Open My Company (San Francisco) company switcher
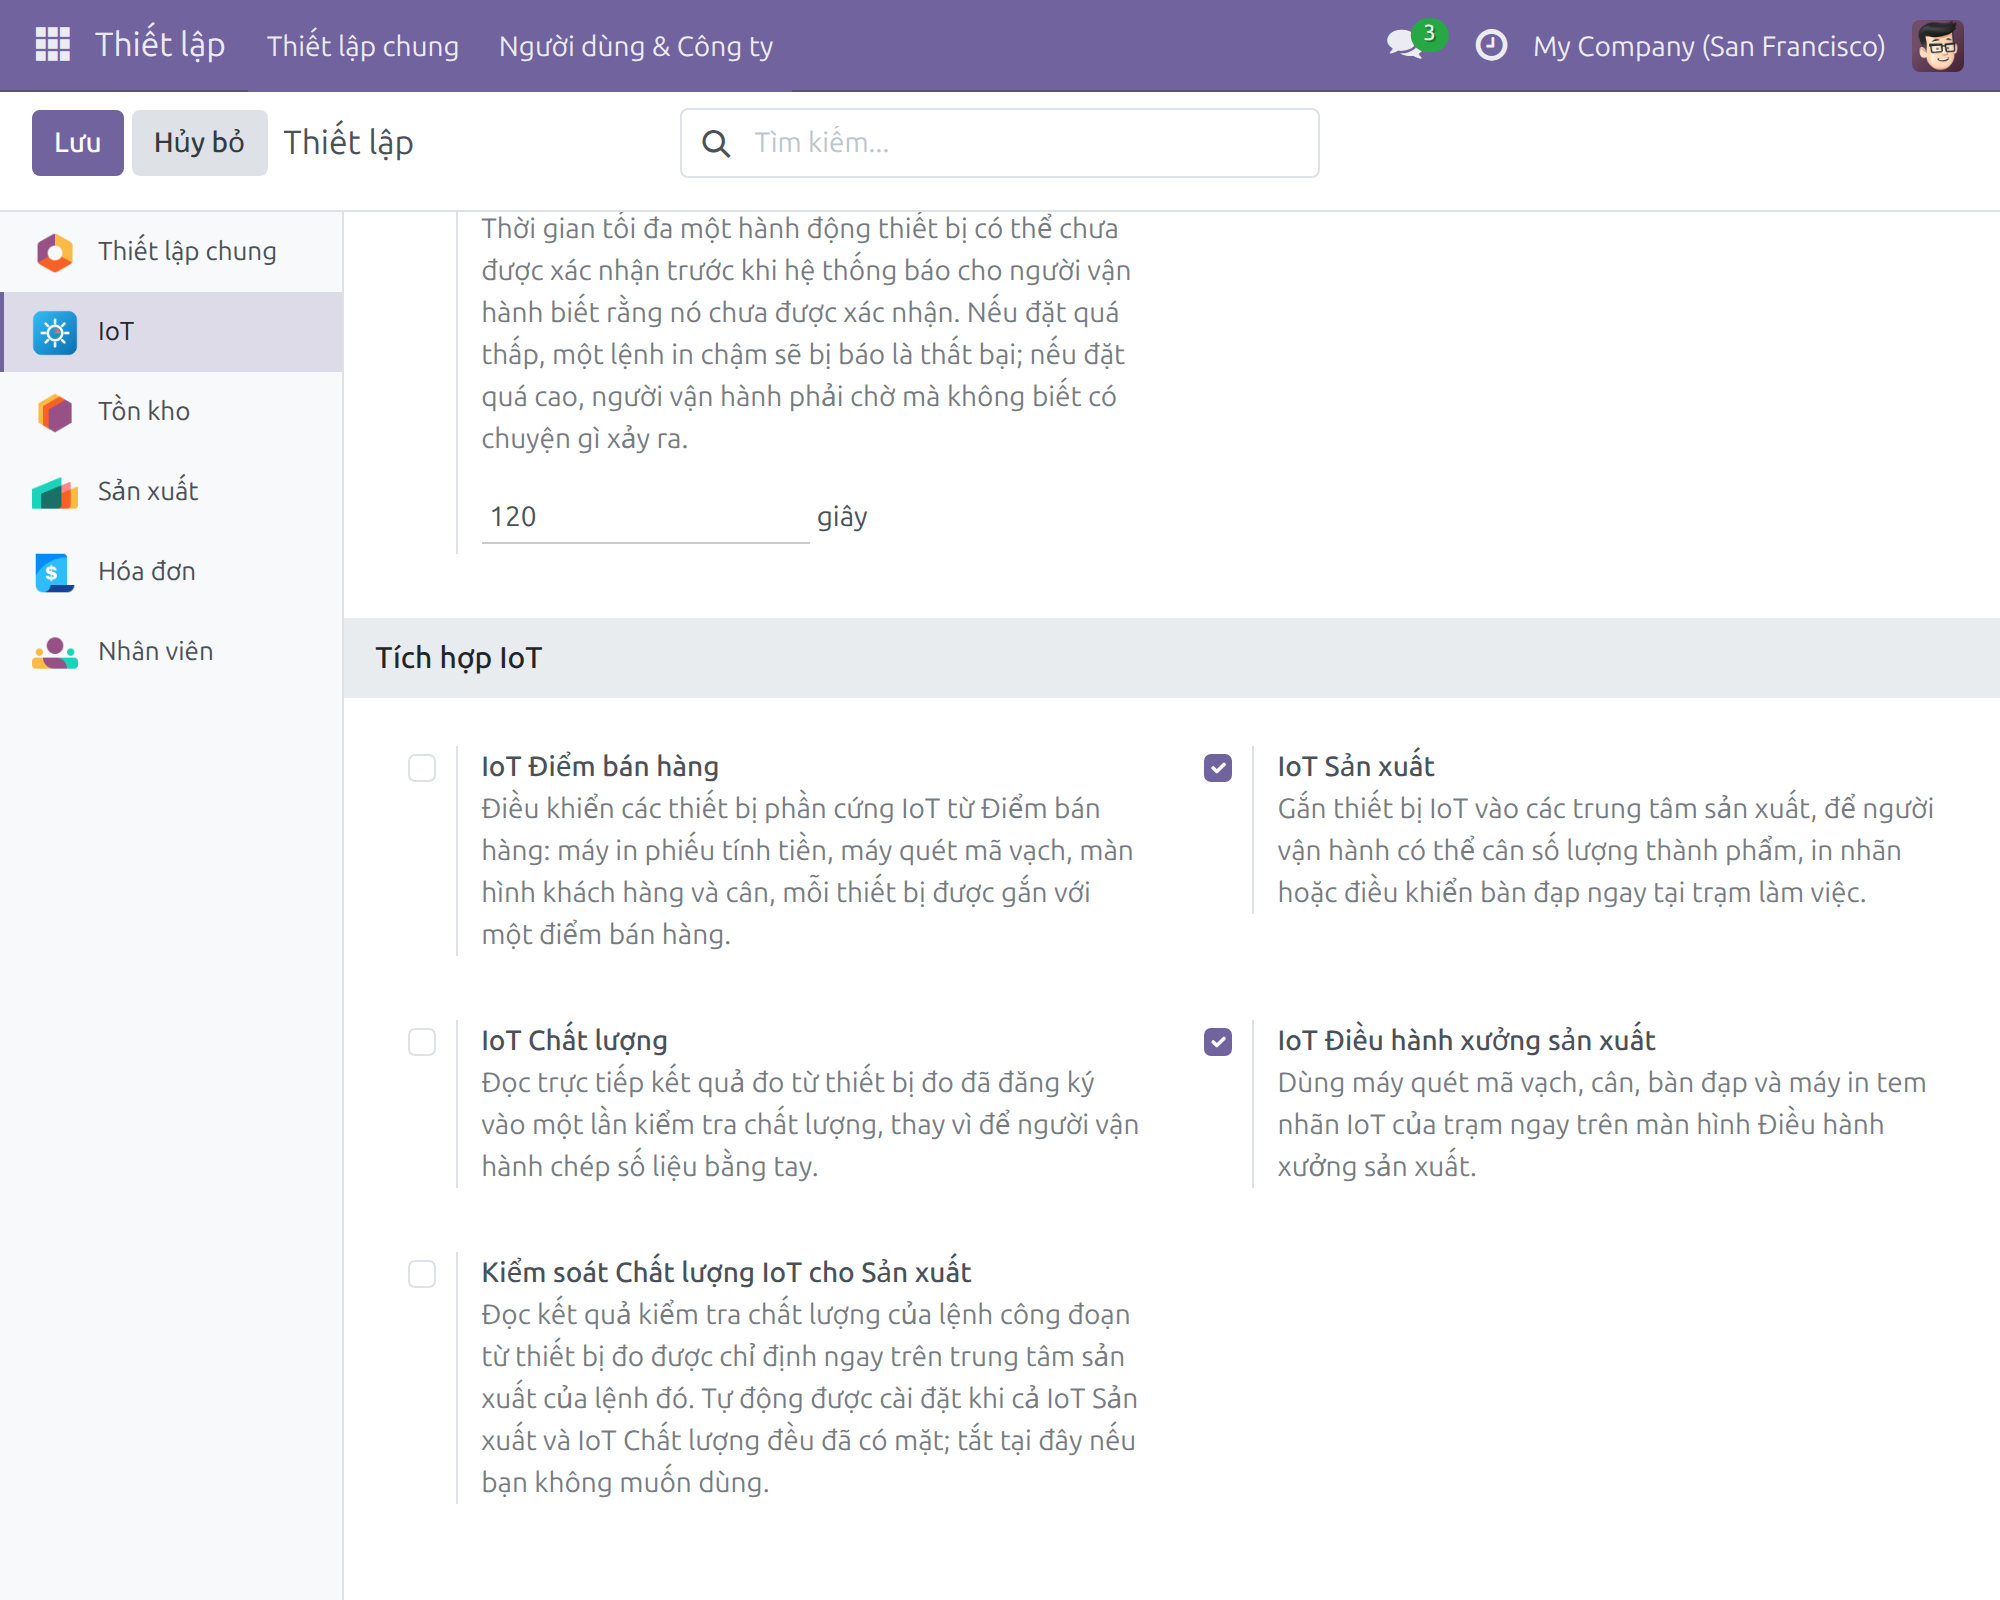The width and height of the screenshot is (2000, 1600). click(x=1709, y=46)
